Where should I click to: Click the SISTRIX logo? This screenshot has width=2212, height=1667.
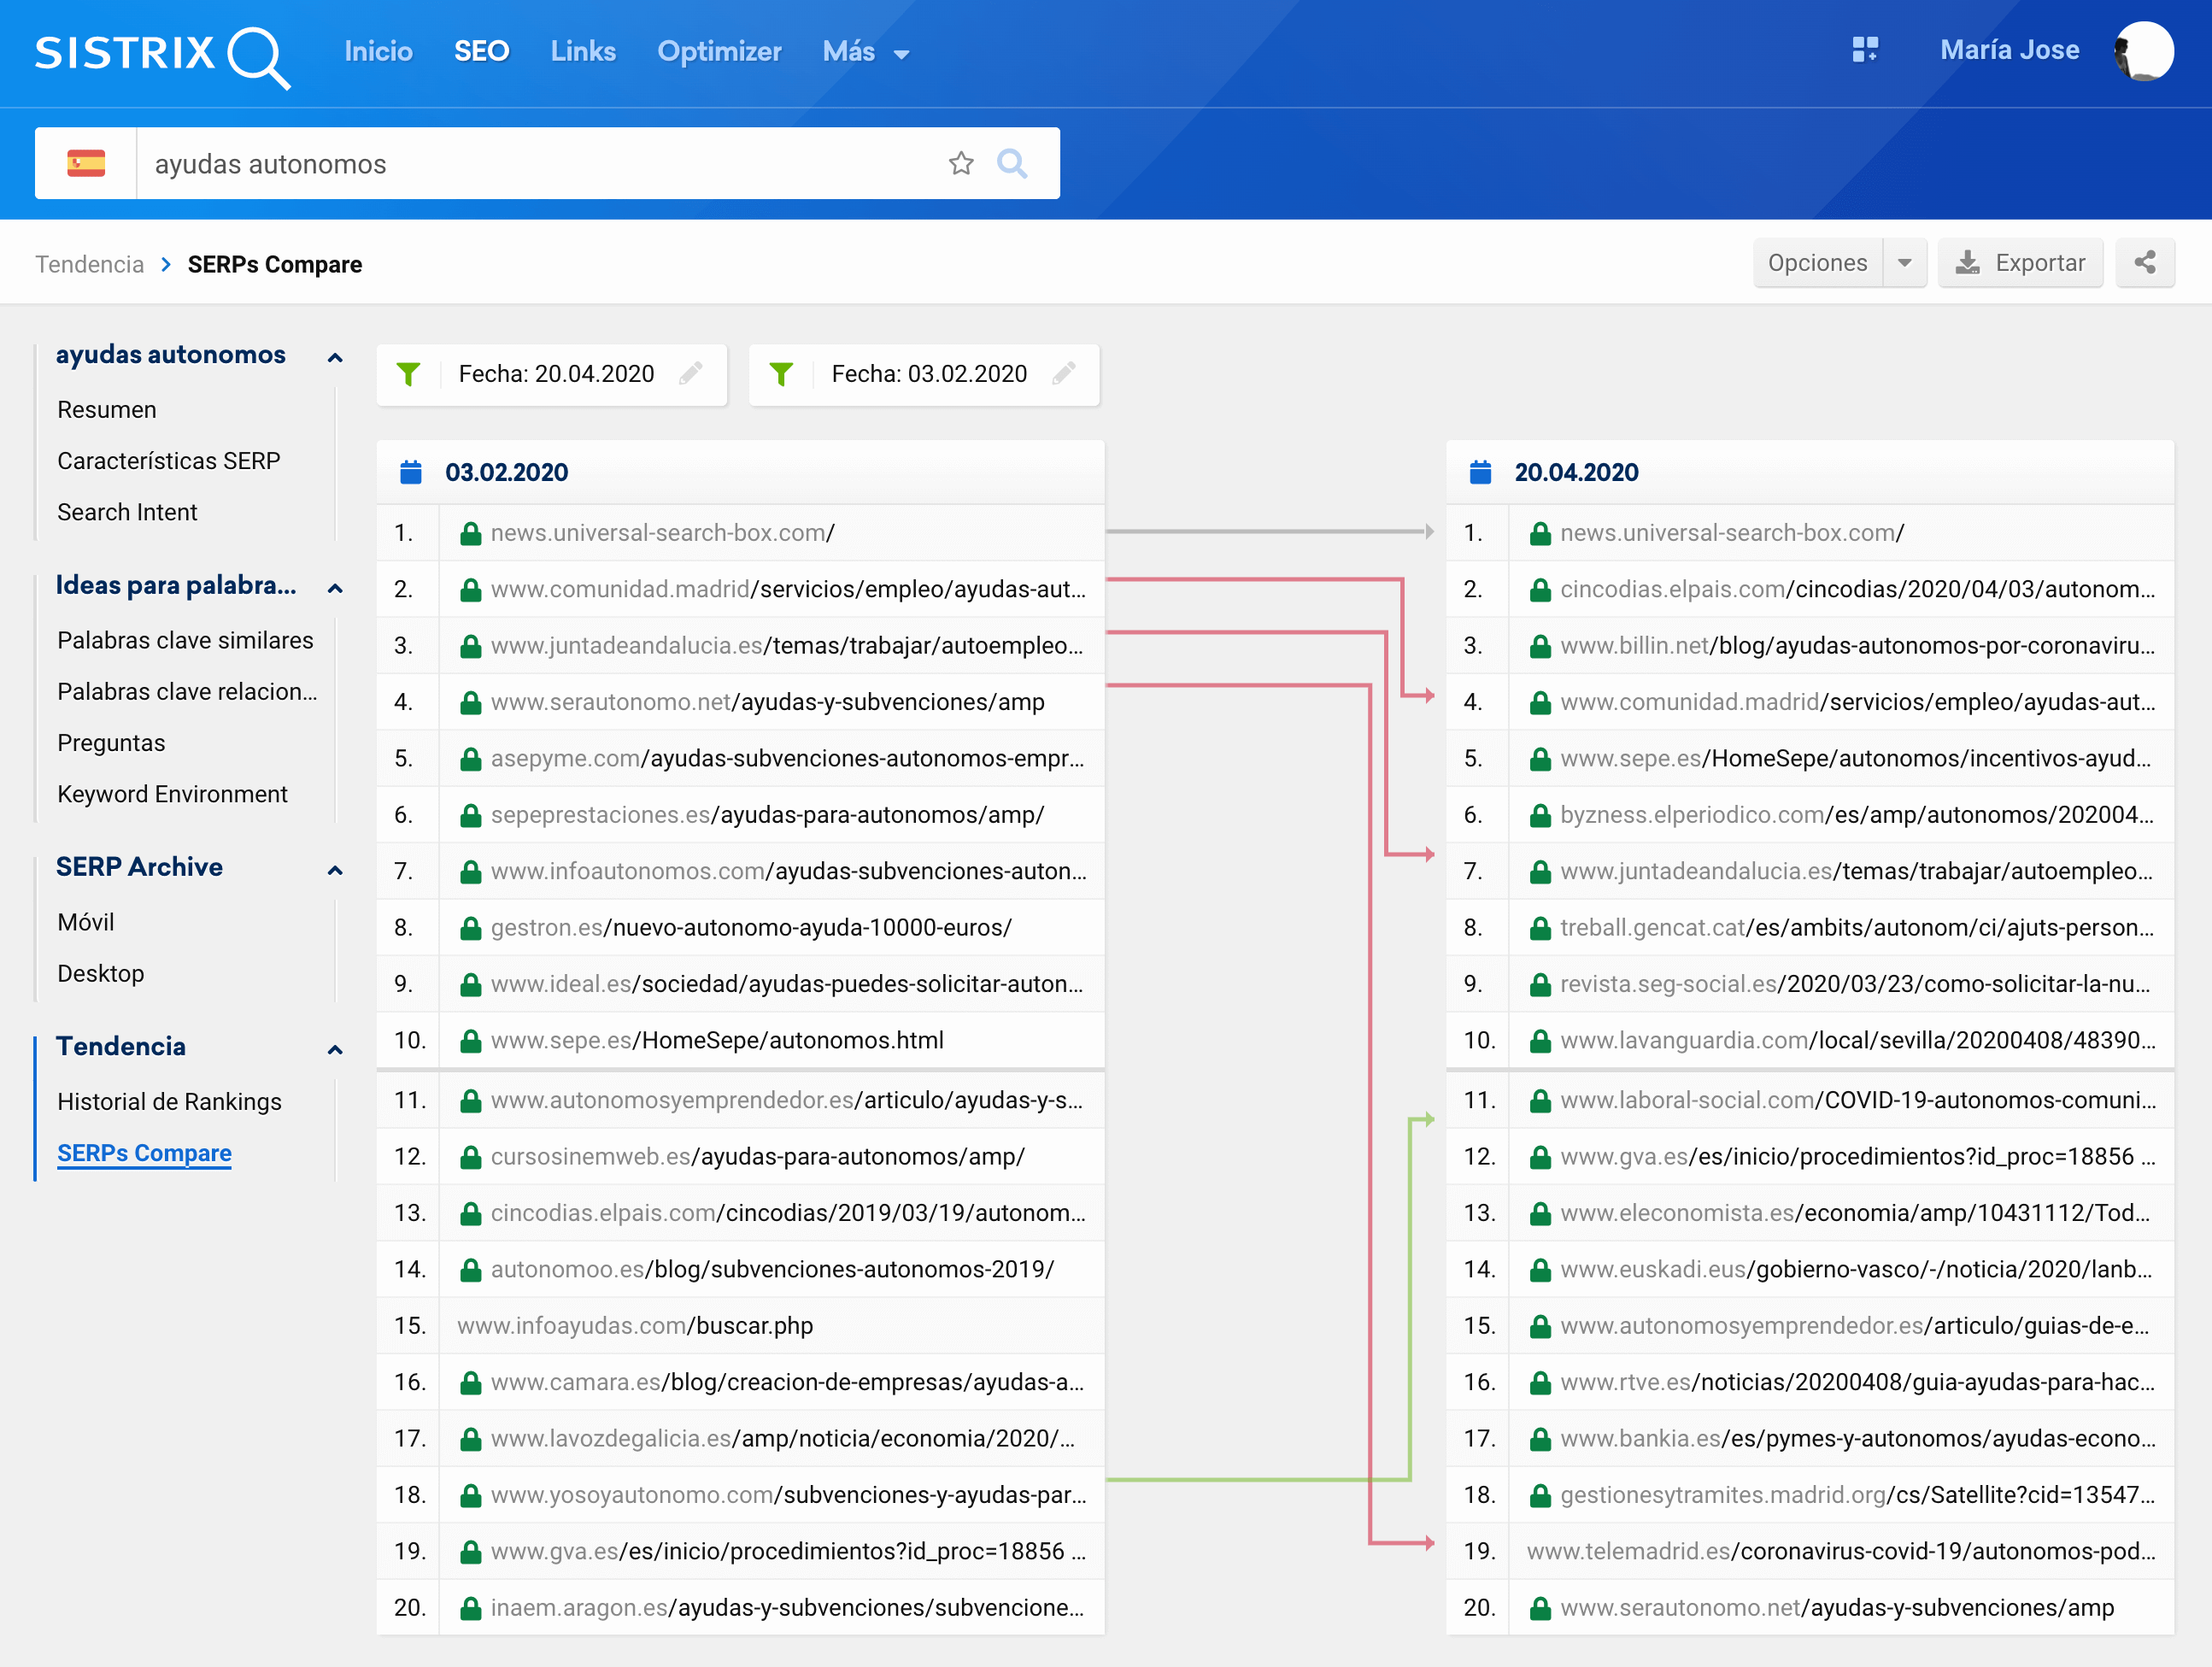(x=162, y=54)
